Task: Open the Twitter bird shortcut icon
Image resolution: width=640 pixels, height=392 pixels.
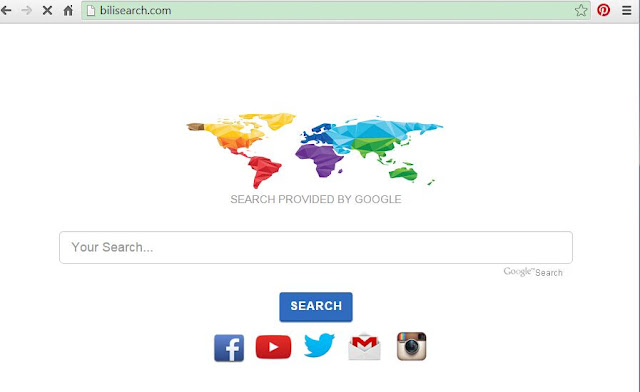Action: tap(319, 345)
